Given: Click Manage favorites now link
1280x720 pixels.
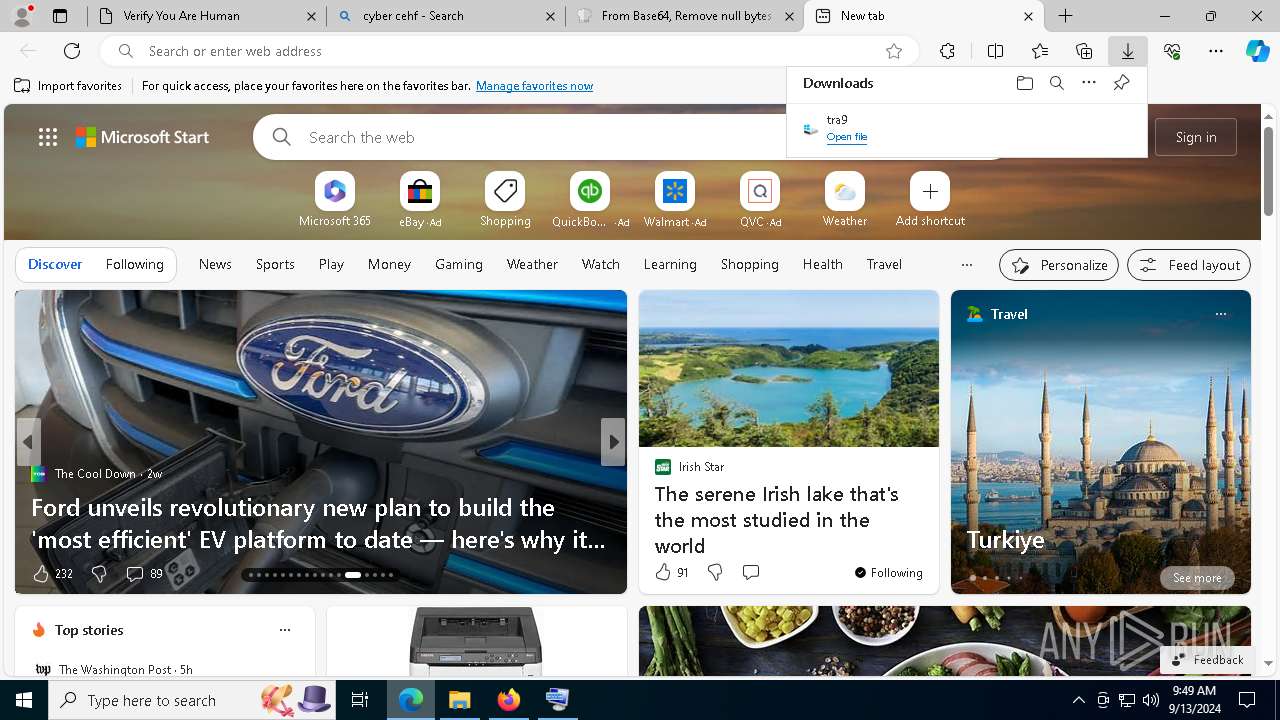Looking at the screenshot, I should point(534,86).
